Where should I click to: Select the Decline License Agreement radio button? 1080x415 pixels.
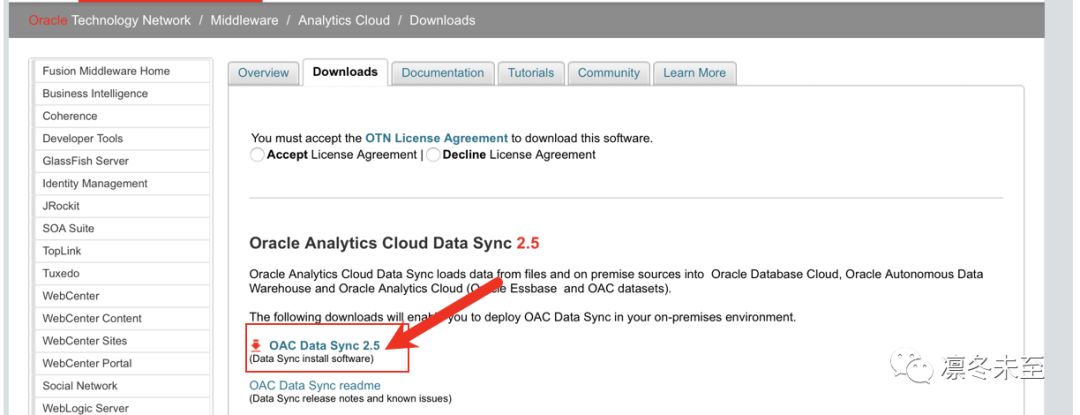(433, 155)
